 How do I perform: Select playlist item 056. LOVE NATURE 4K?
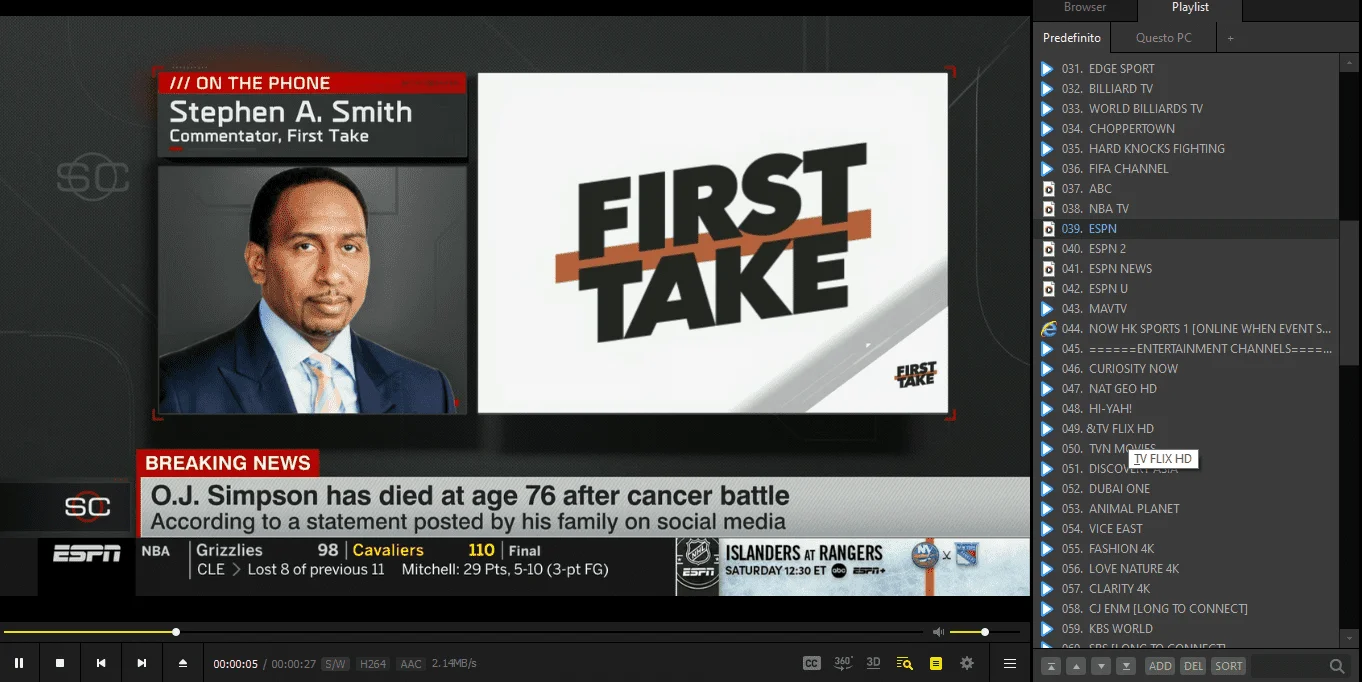click(x=1187, y=569)
